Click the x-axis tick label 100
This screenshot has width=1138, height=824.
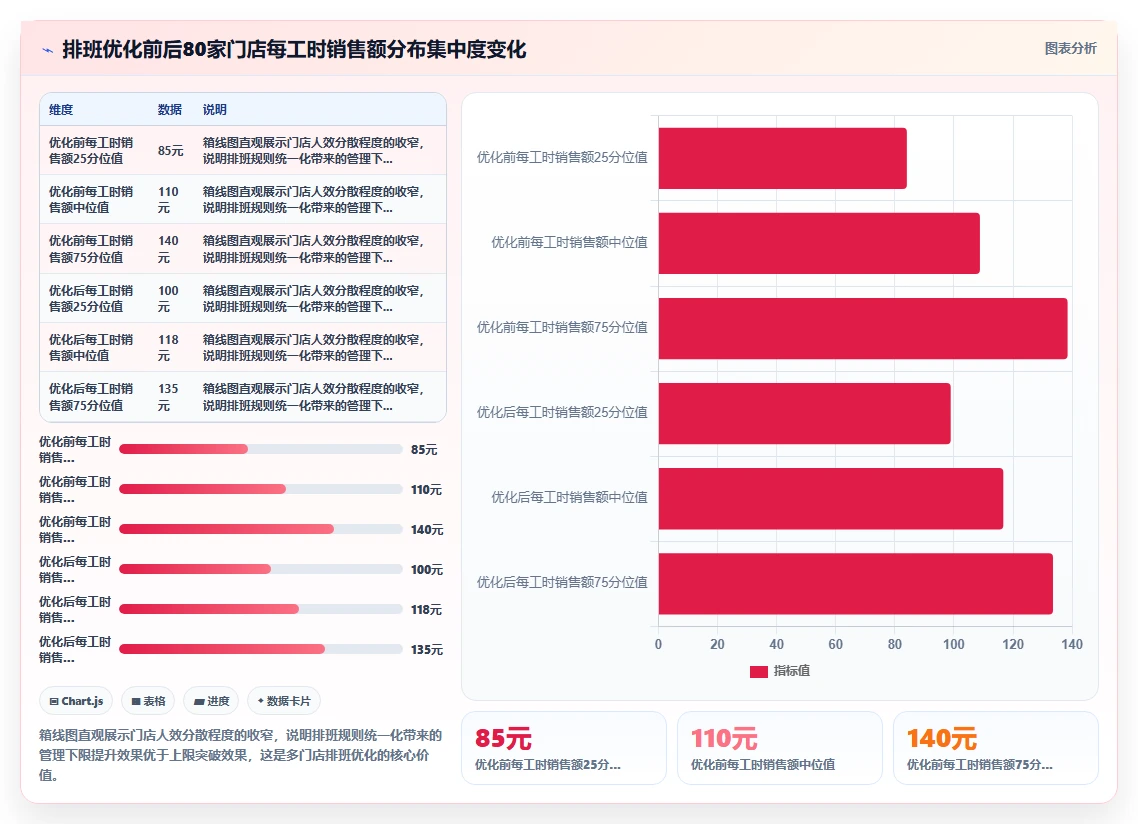coord(954,644)
